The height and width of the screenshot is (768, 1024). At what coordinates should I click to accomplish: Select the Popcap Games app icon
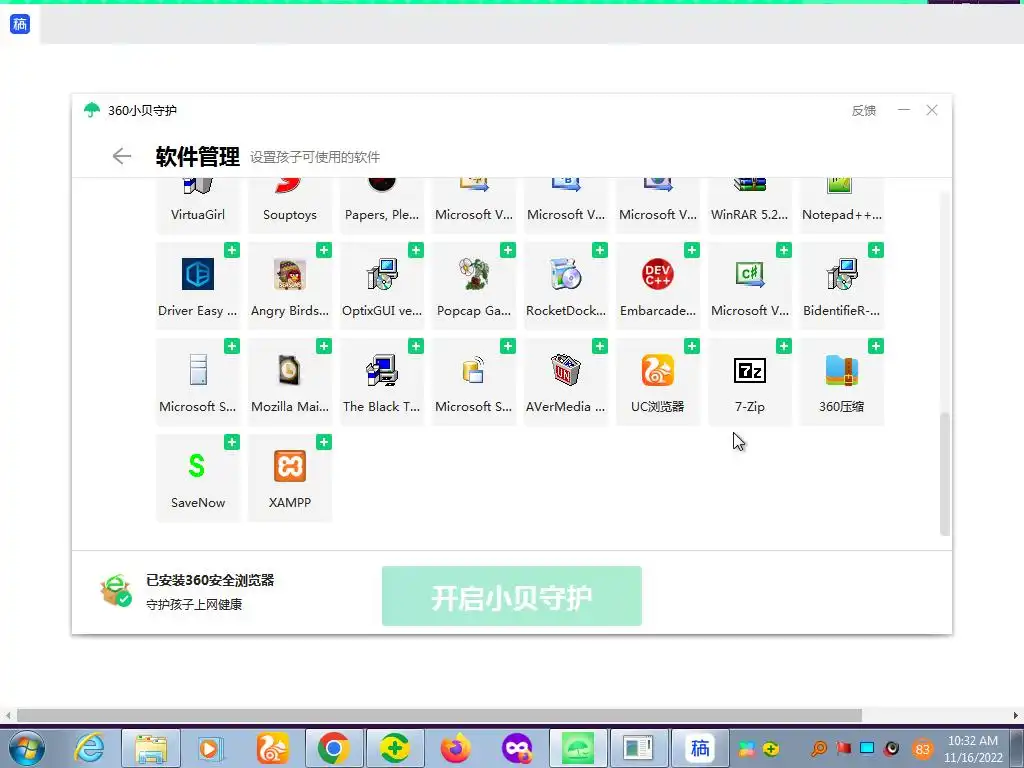[x=473, y=274]
